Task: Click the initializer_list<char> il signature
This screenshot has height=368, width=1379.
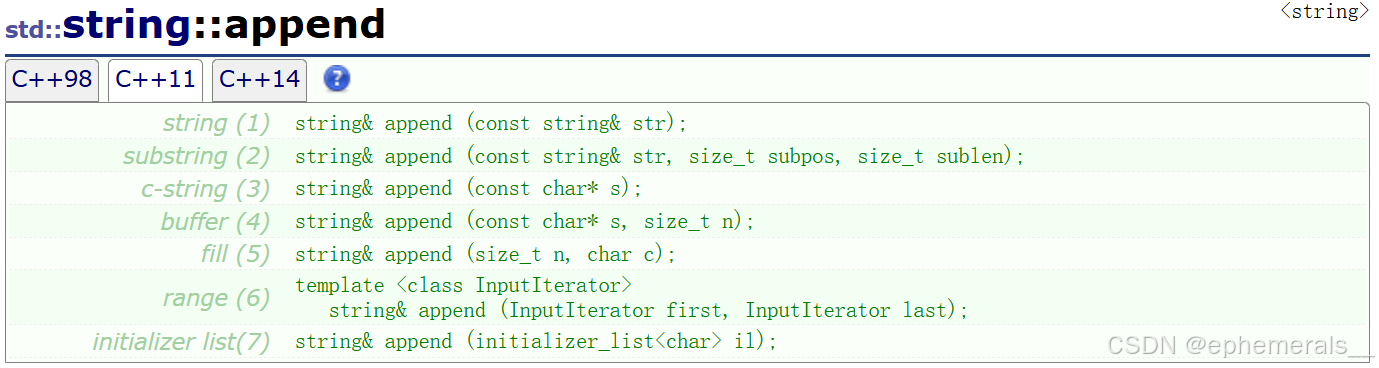Action: [536, 342]
